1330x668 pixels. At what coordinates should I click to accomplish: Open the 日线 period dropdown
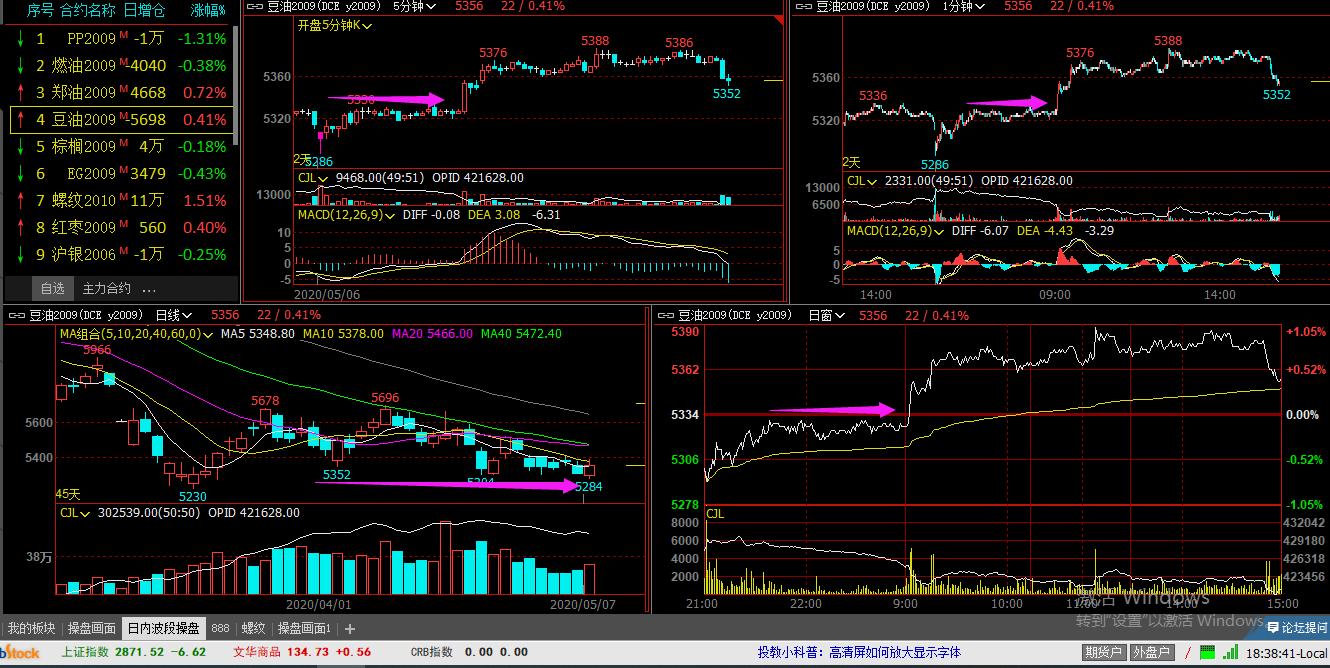click(x=174, y=315)
